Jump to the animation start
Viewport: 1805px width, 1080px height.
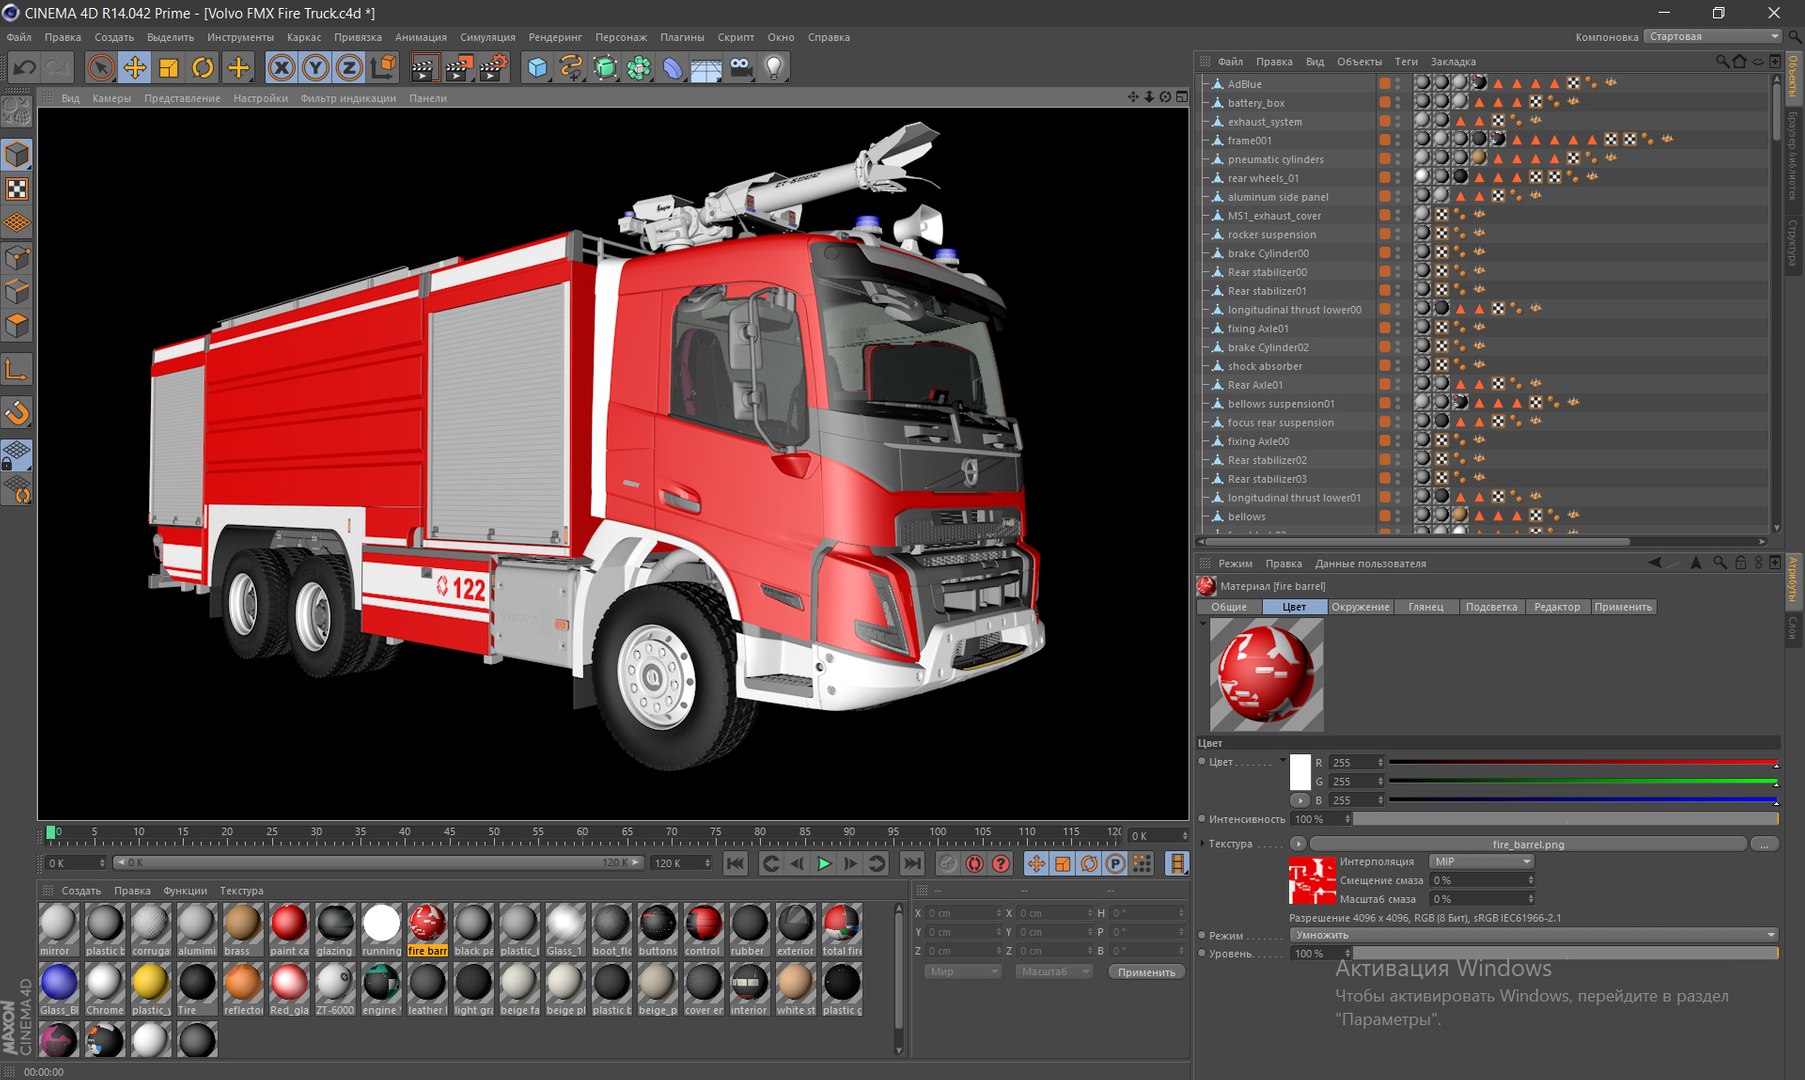[x=735, y=863]
